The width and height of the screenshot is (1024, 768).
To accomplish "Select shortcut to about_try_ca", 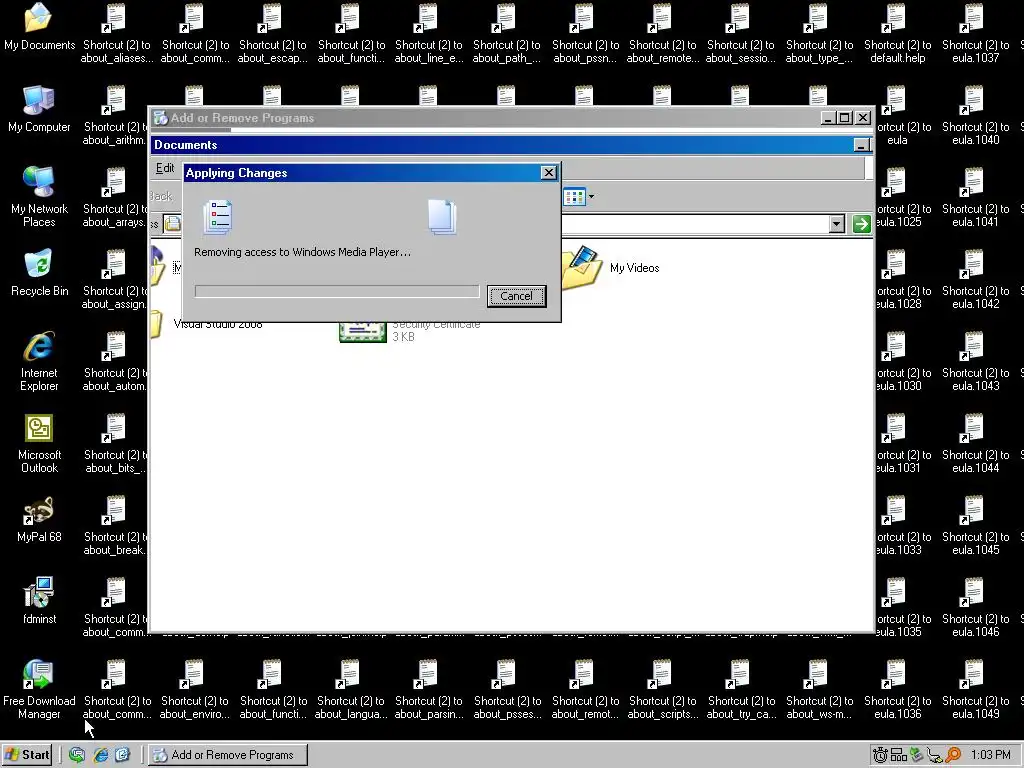I will [x=741, y=690].
